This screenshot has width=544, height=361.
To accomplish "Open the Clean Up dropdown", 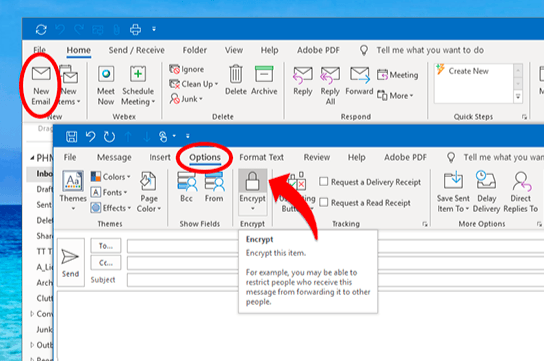I will pos(194,84).
